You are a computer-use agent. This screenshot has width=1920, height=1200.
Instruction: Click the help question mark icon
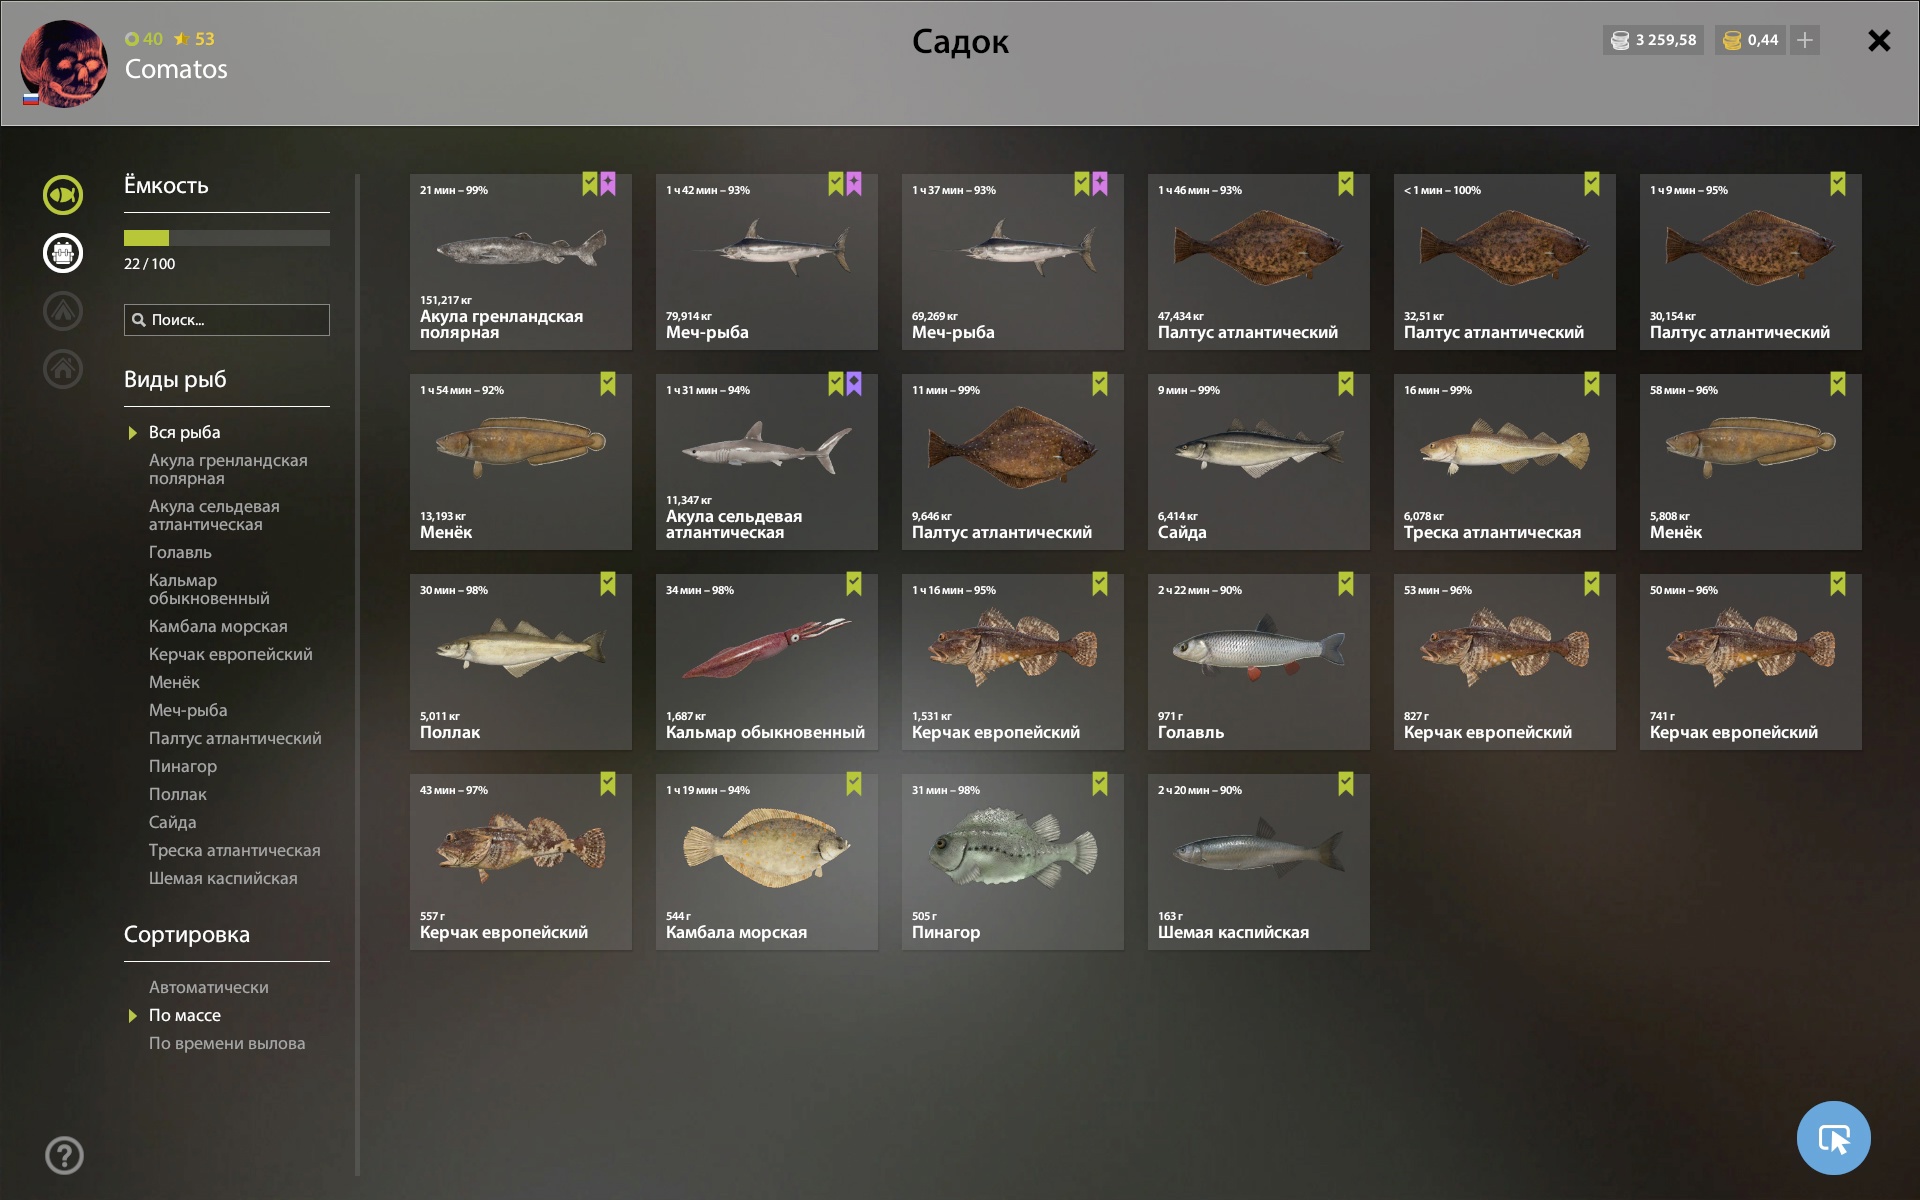click(64, 1155)
